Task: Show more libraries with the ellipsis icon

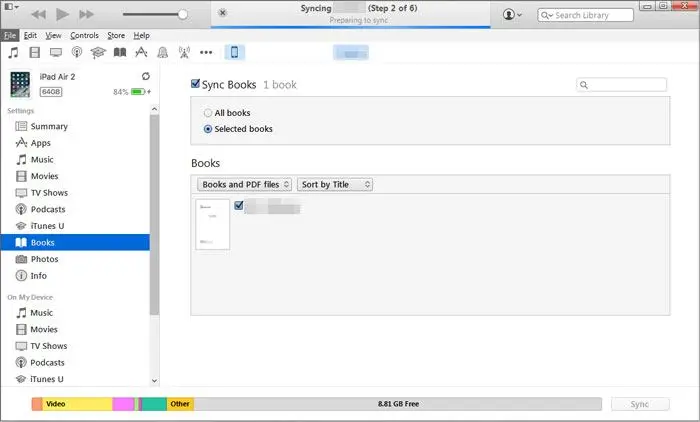Action: [x=206, y=53]
